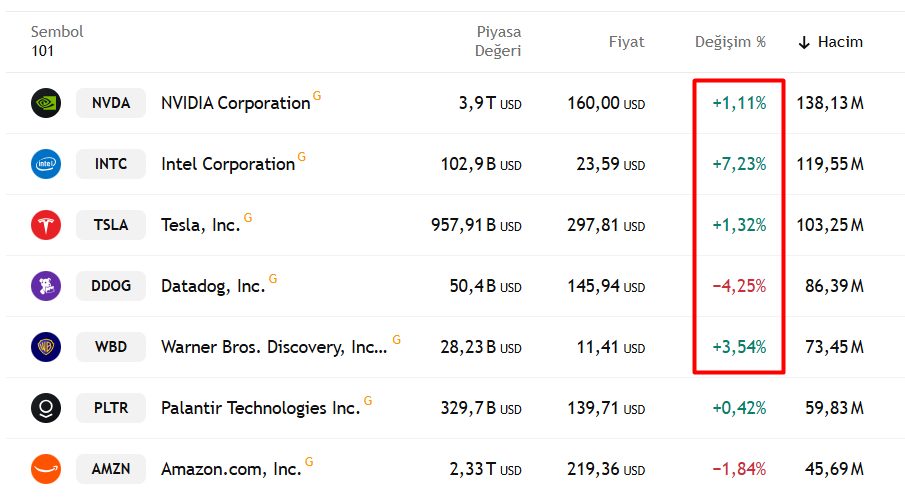The image size is (905, 497).
Task: Click the G superscript next to Datadog, Inc.
Action: (273, 279)
